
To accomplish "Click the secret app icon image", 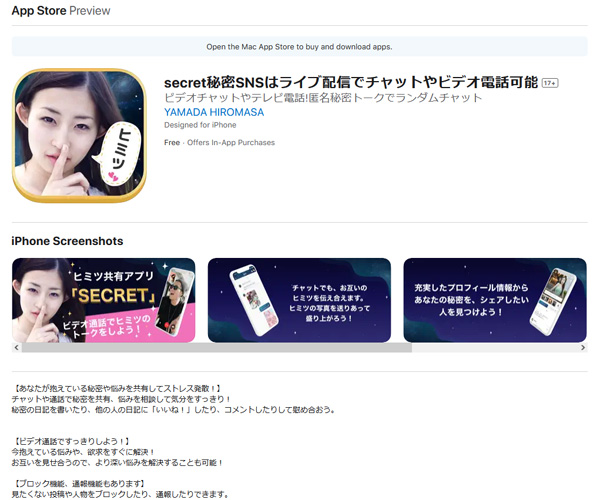I will pos(79,135).
